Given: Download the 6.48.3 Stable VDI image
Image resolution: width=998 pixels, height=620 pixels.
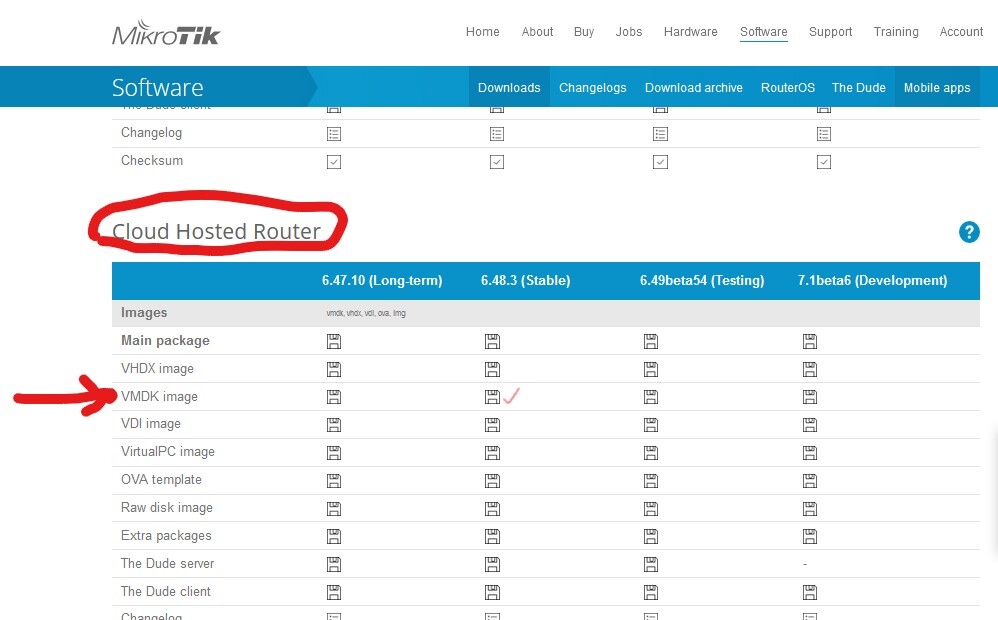Looking at the screenshot, I should 492,424.
